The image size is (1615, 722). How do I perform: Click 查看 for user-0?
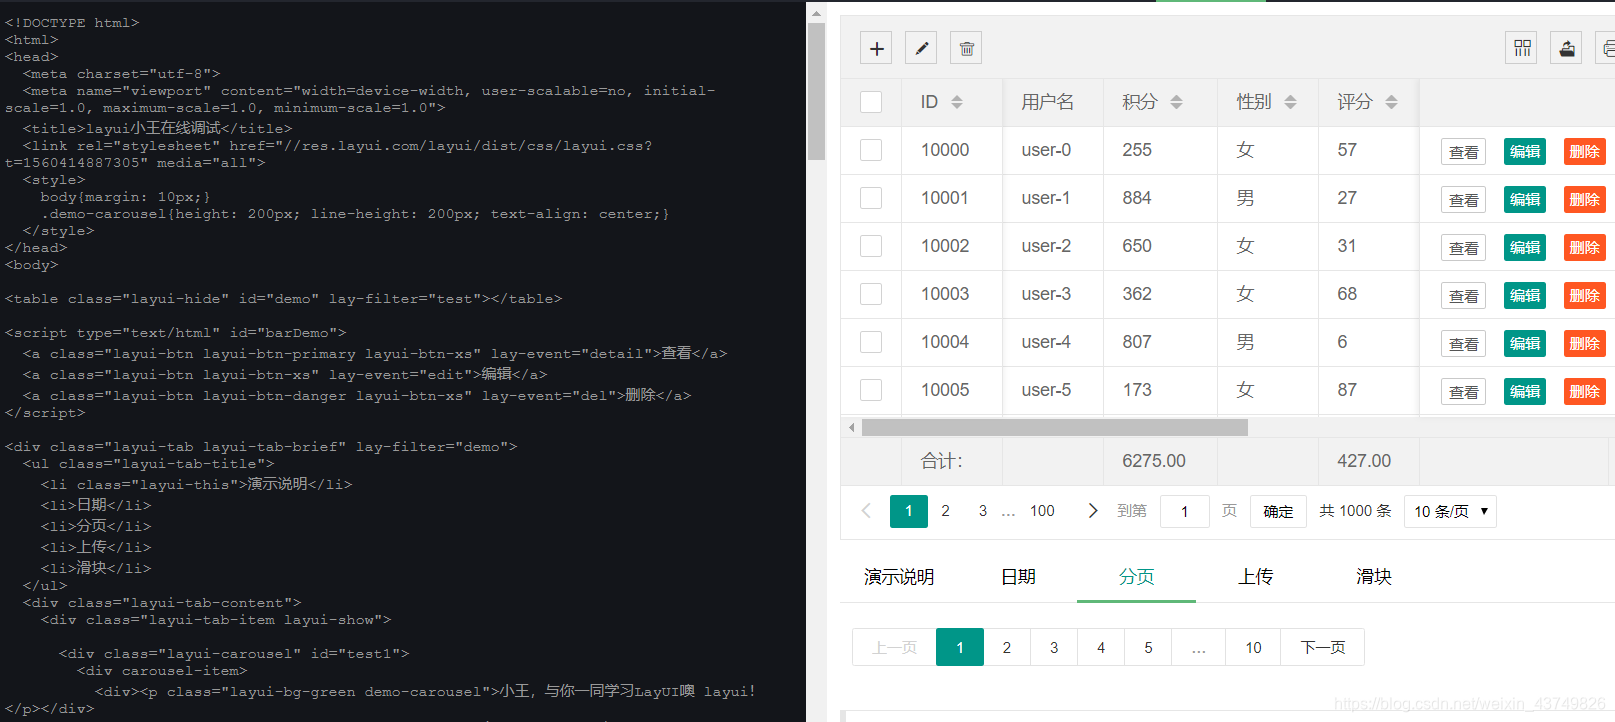(1463, 152)
